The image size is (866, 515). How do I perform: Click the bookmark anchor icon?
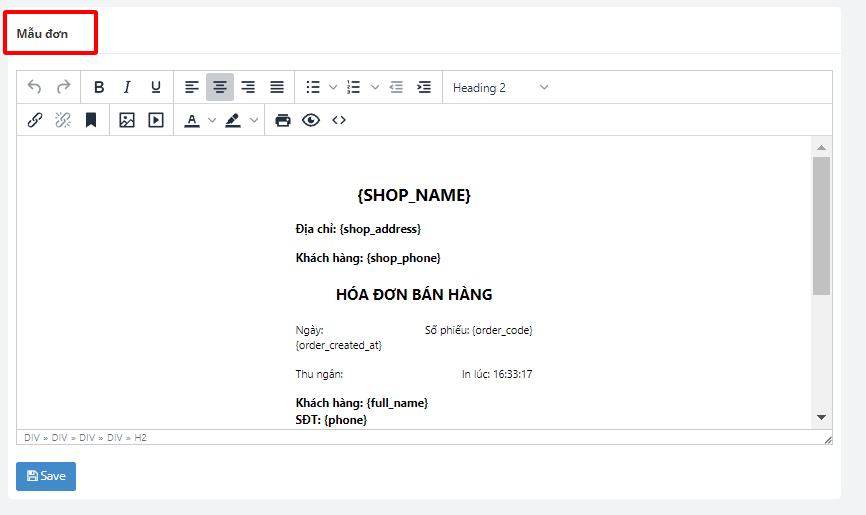pyautogui.click(x=91, y=120)
